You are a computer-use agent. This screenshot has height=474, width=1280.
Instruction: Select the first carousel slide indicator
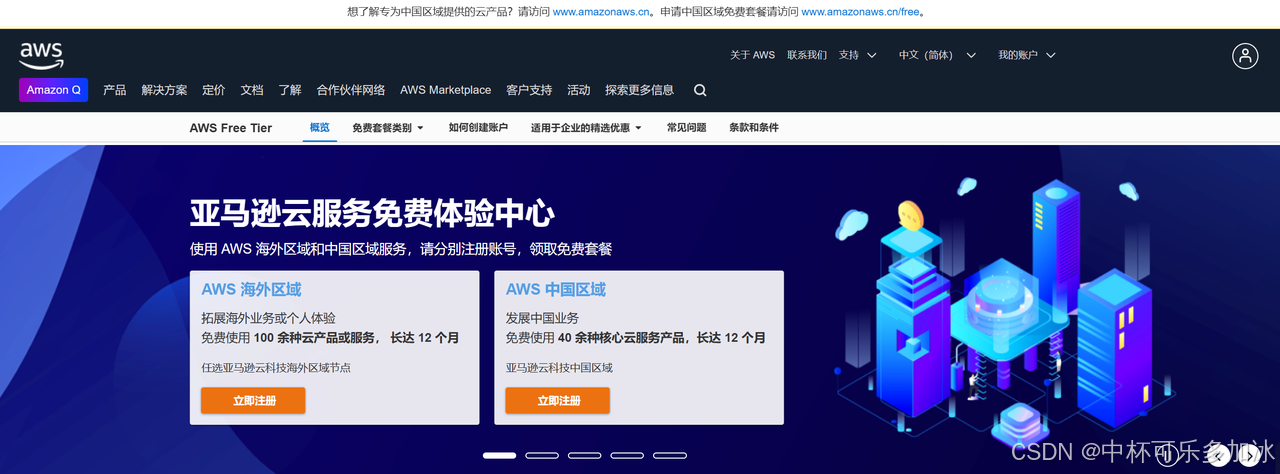[499, 455]
